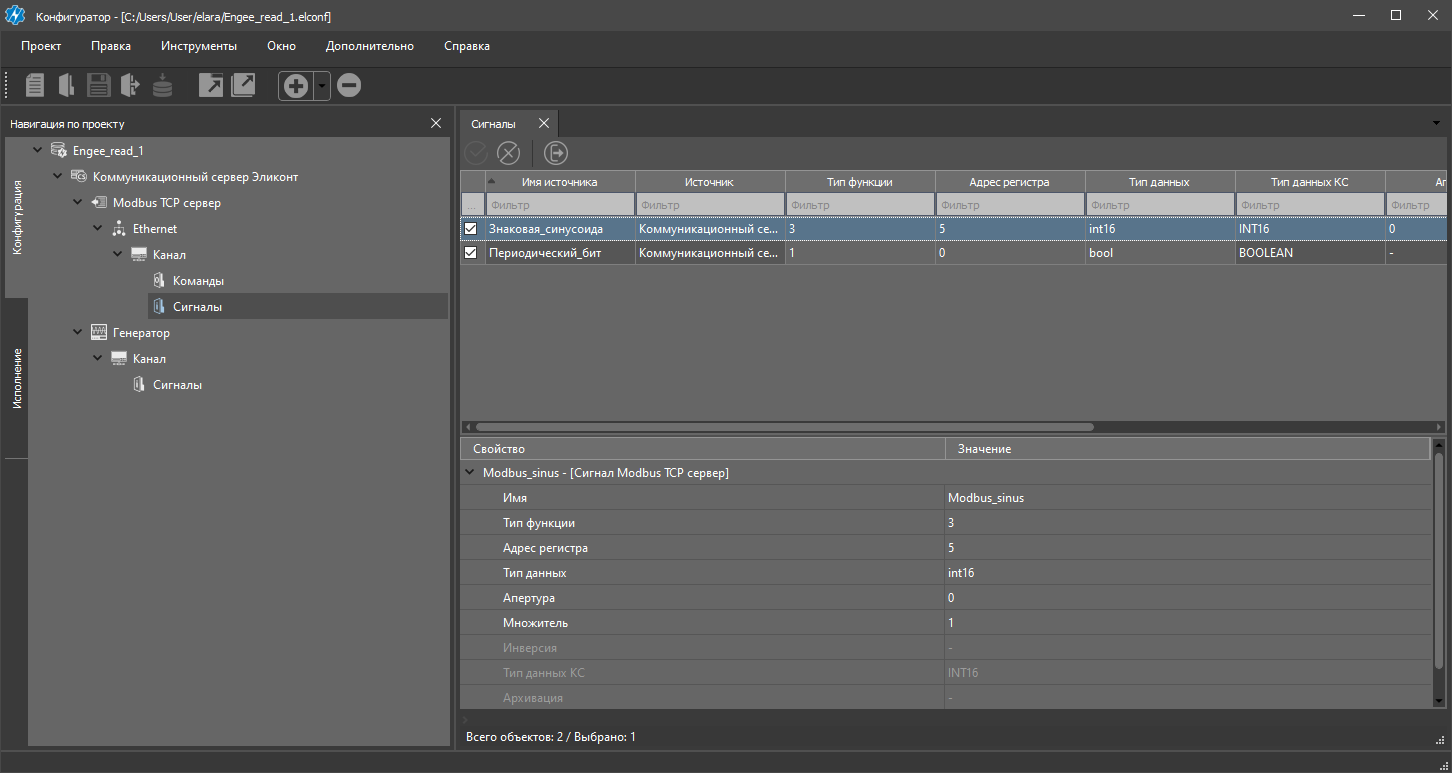Sort table by Тип функции column header
This screenshot has height=773, width=1452.
tap(859, 182)
